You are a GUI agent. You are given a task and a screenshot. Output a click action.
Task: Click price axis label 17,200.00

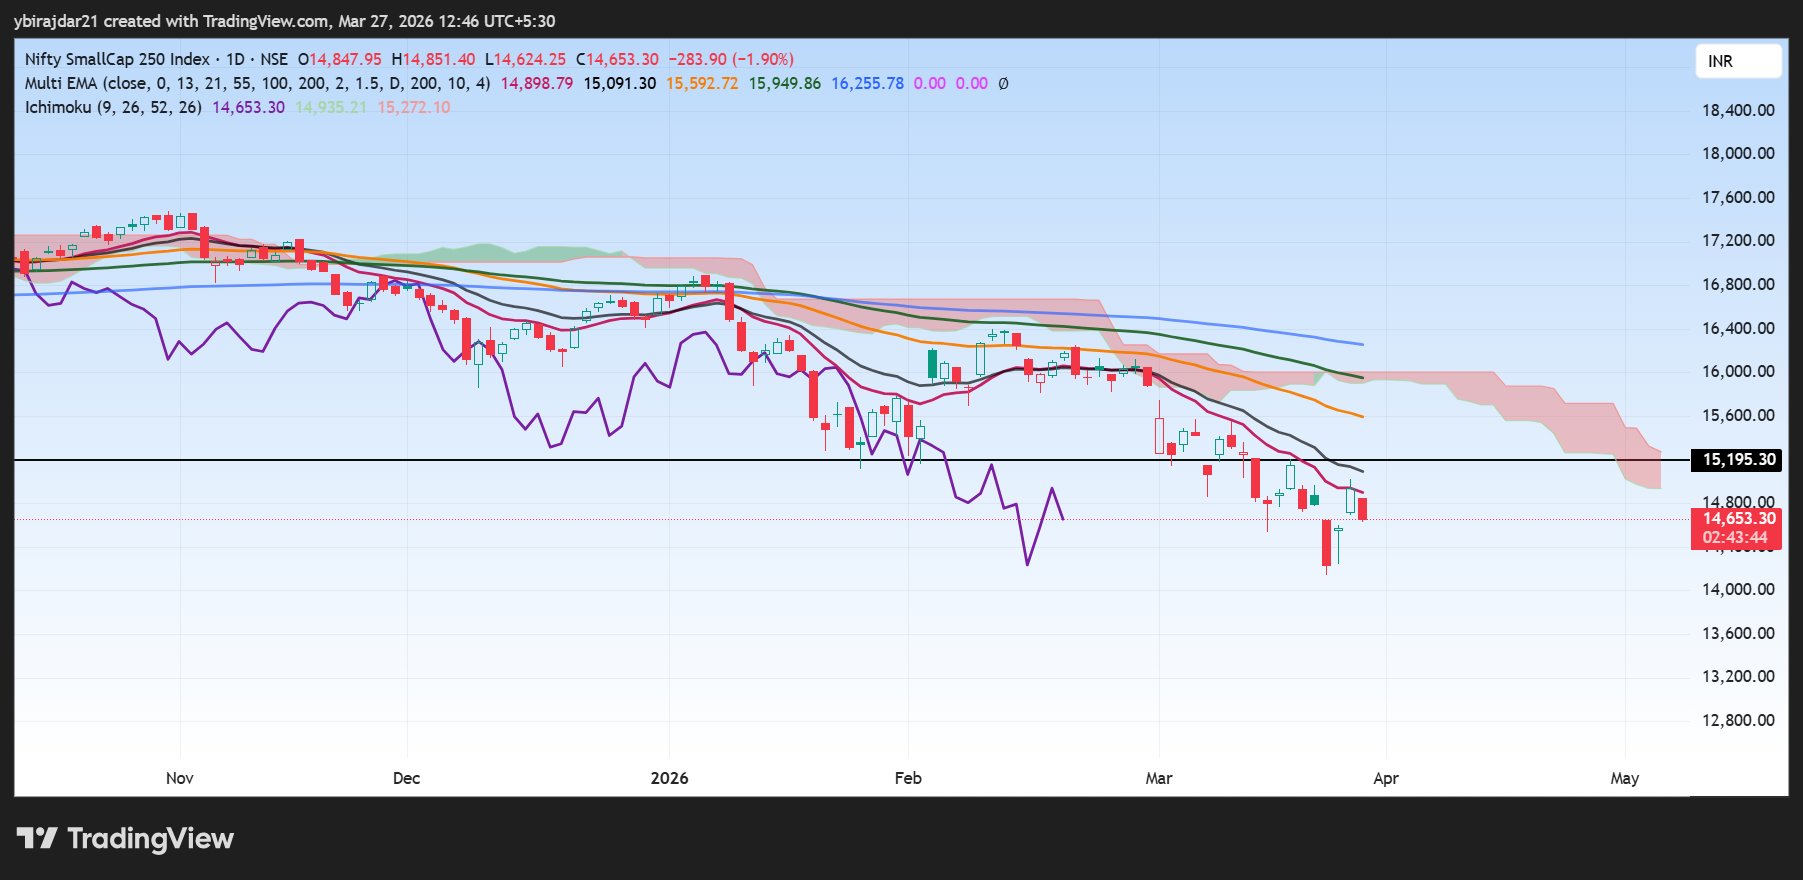[x=1738, y=240]
